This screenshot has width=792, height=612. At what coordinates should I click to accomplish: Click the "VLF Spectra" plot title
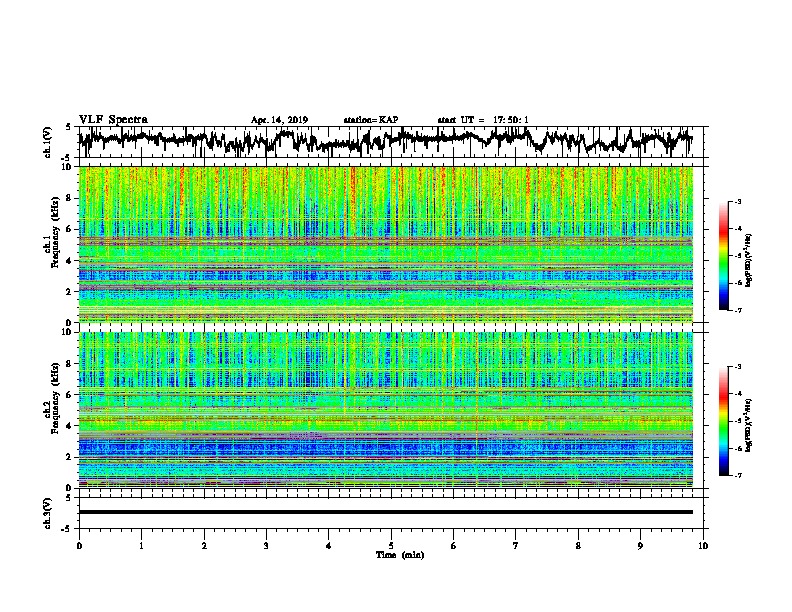pyautogui.click(x=113, y=120)
